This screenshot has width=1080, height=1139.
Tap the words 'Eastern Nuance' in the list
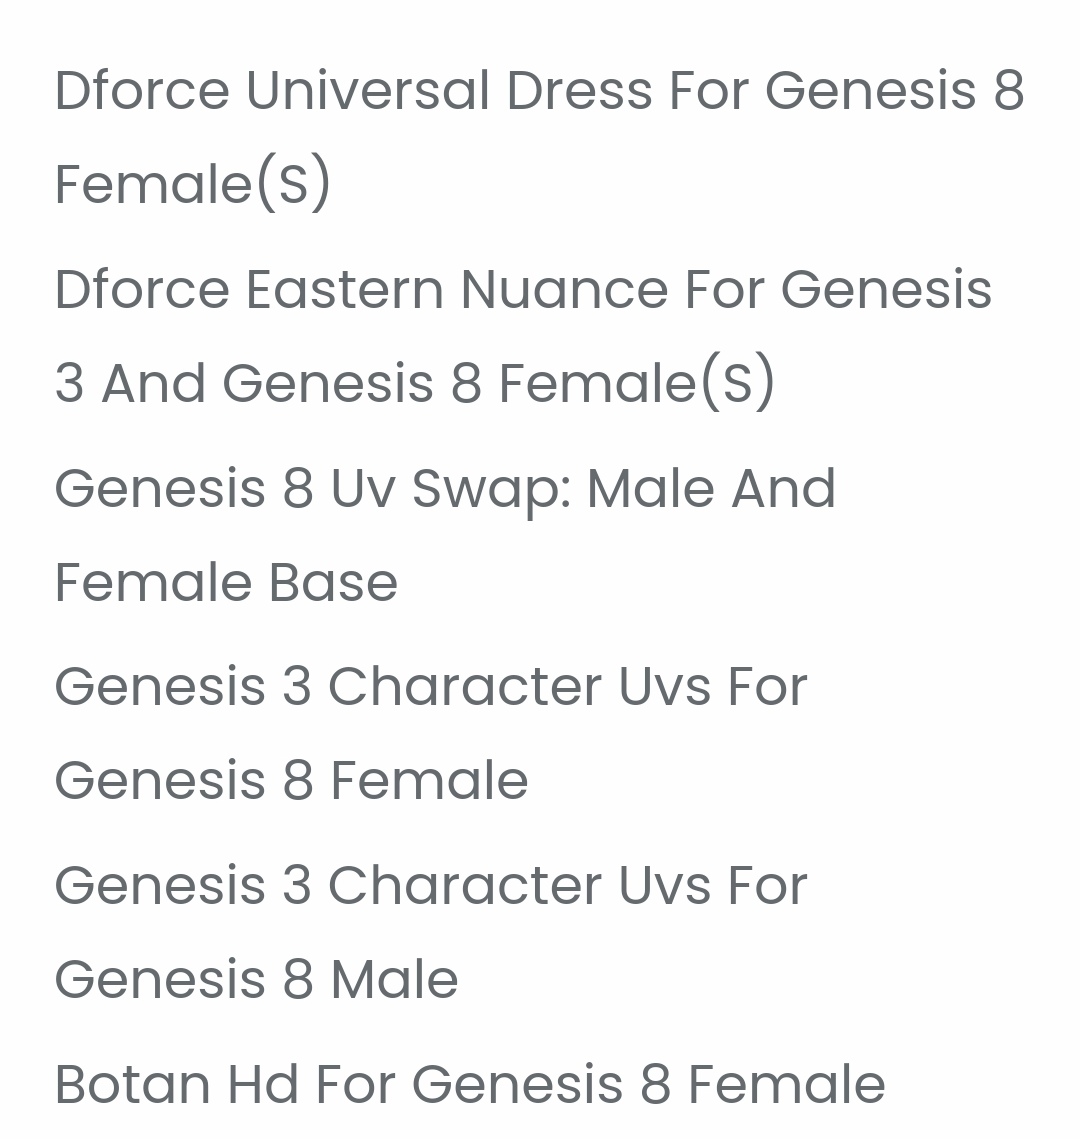point(457,290)
